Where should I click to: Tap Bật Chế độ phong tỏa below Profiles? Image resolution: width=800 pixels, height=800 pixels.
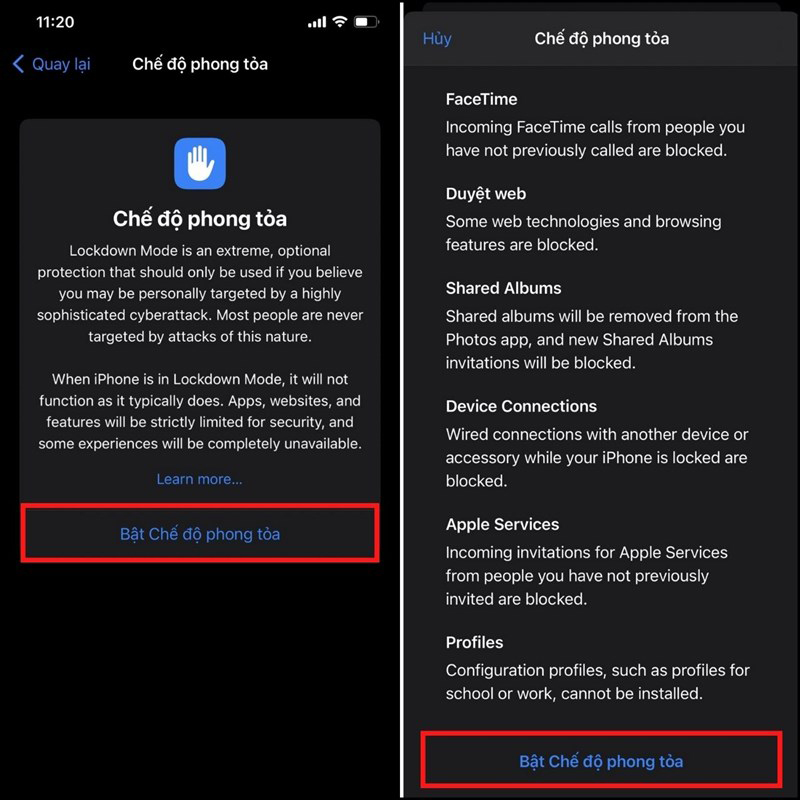point(601,761)
